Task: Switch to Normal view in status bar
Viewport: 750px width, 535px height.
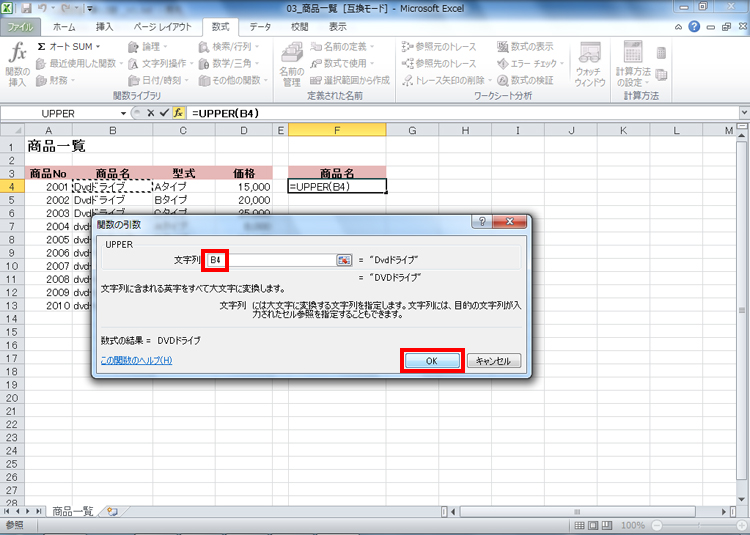Action: 579,525
